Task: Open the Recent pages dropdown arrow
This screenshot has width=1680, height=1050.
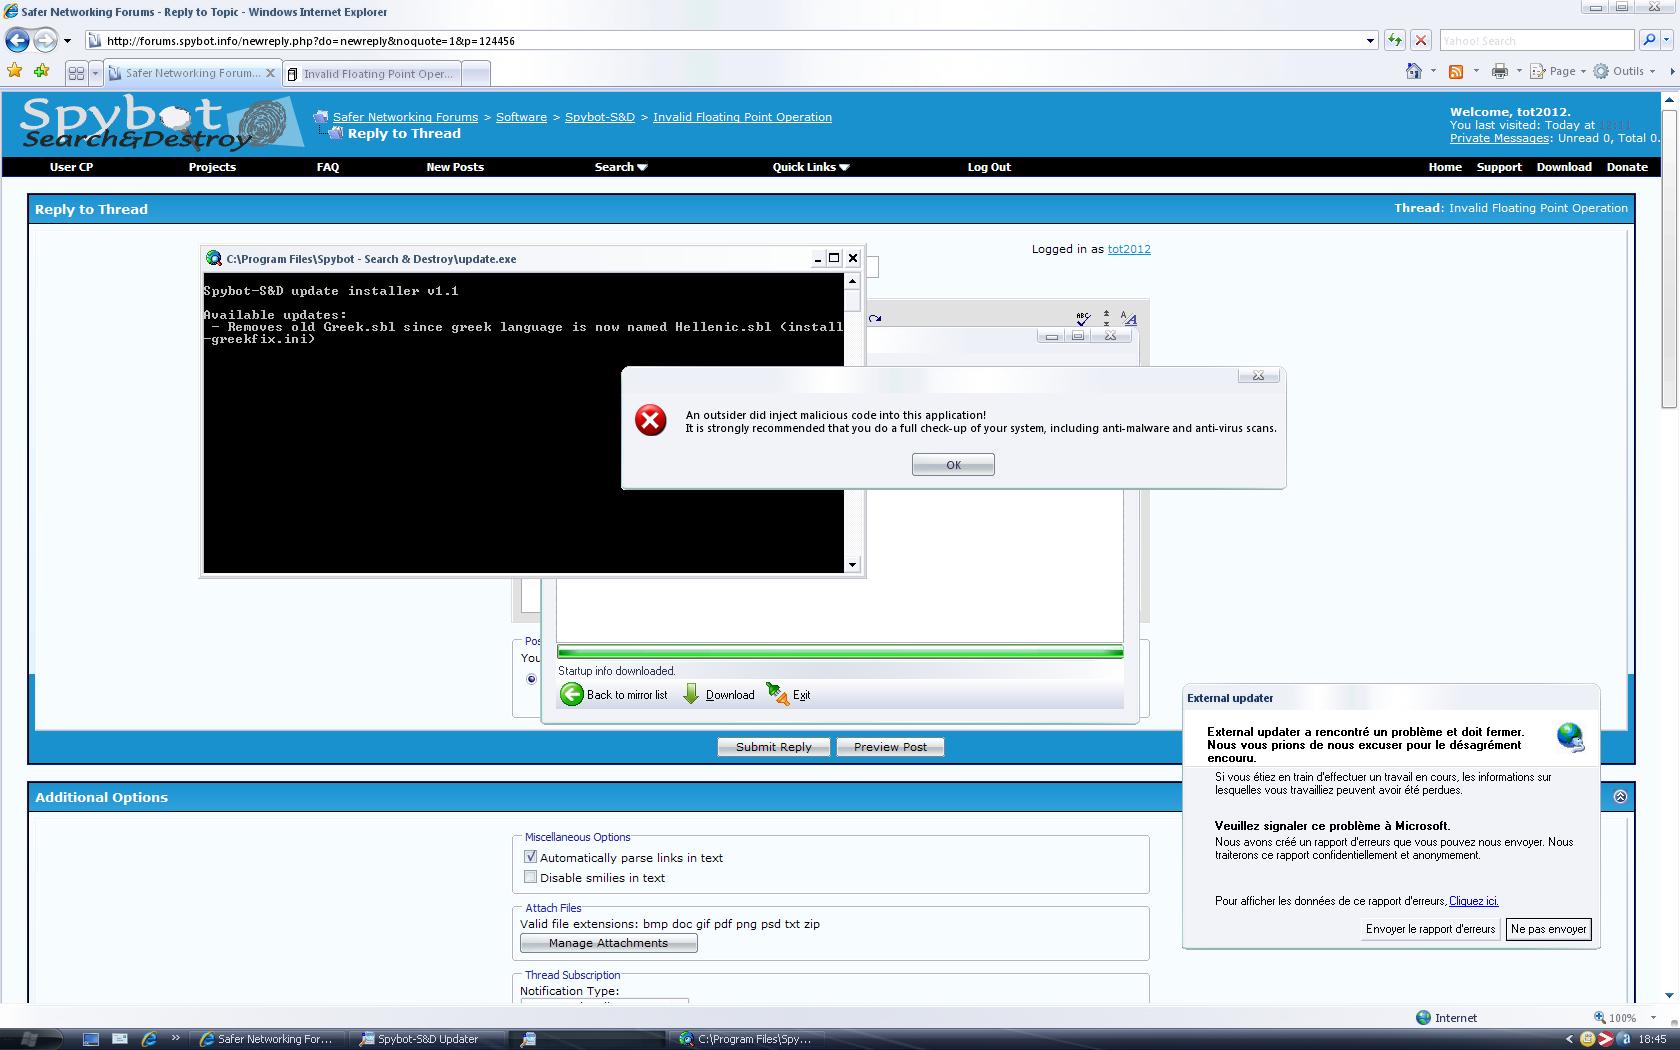Action: tap(67, 41)
